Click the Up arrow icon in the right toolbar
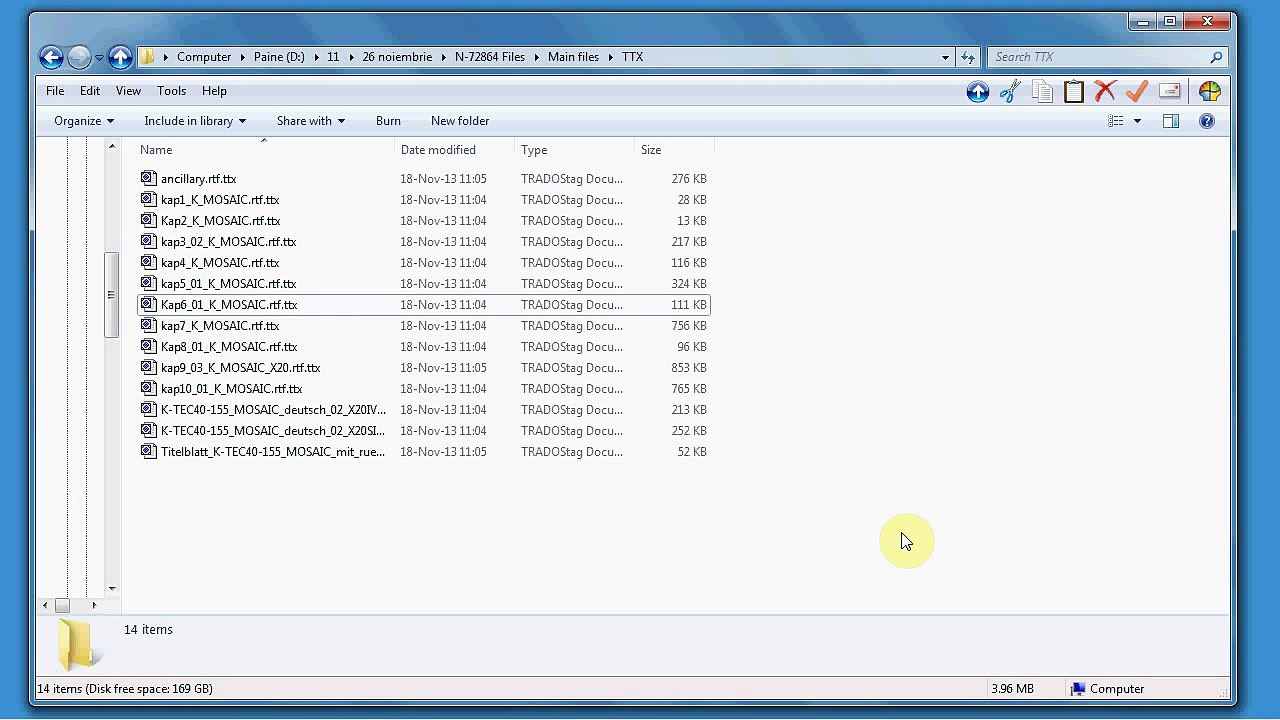Screen dimensions: 1280x720 pos(978,92)
